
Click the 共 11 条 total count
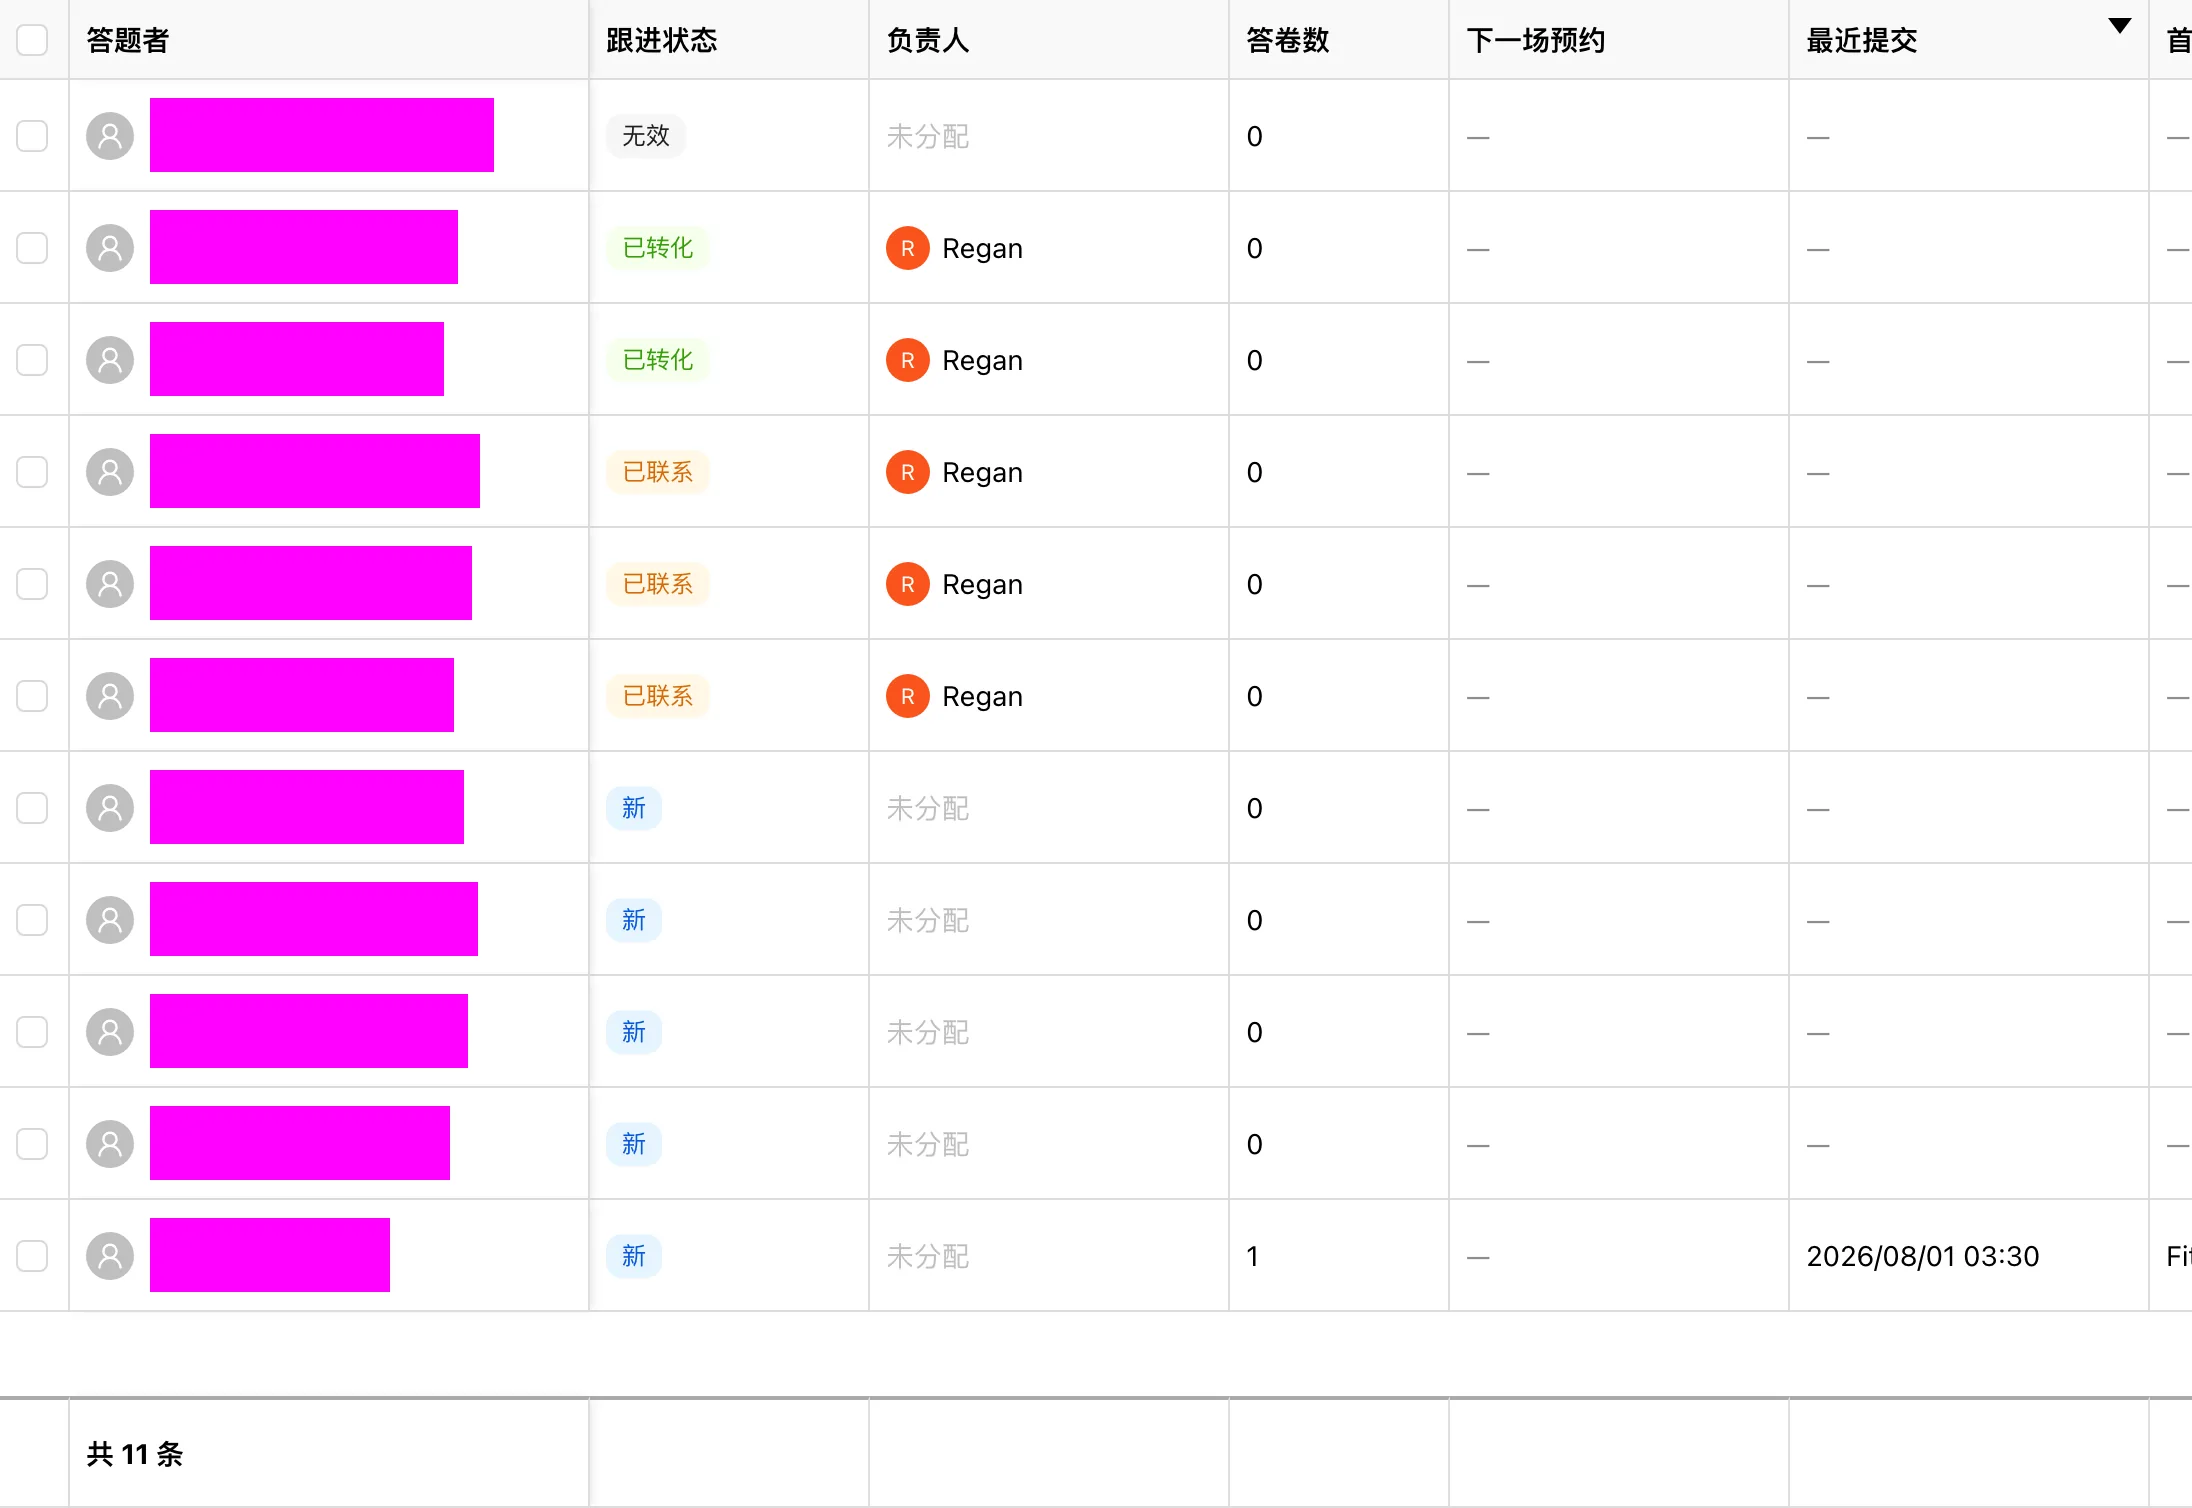click(x=135, y=1454)
